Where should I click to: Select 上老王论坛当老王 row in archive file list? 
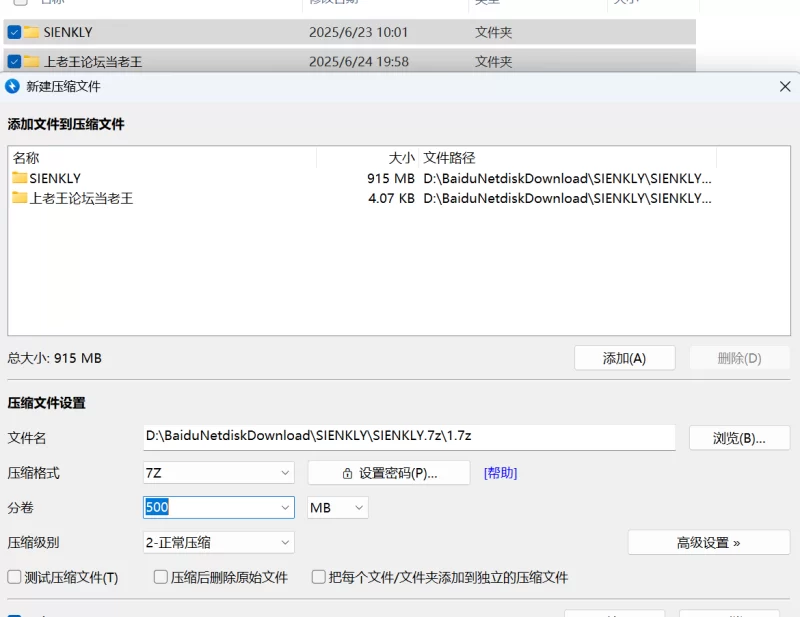pyautogui.click(x=362, y=198)
